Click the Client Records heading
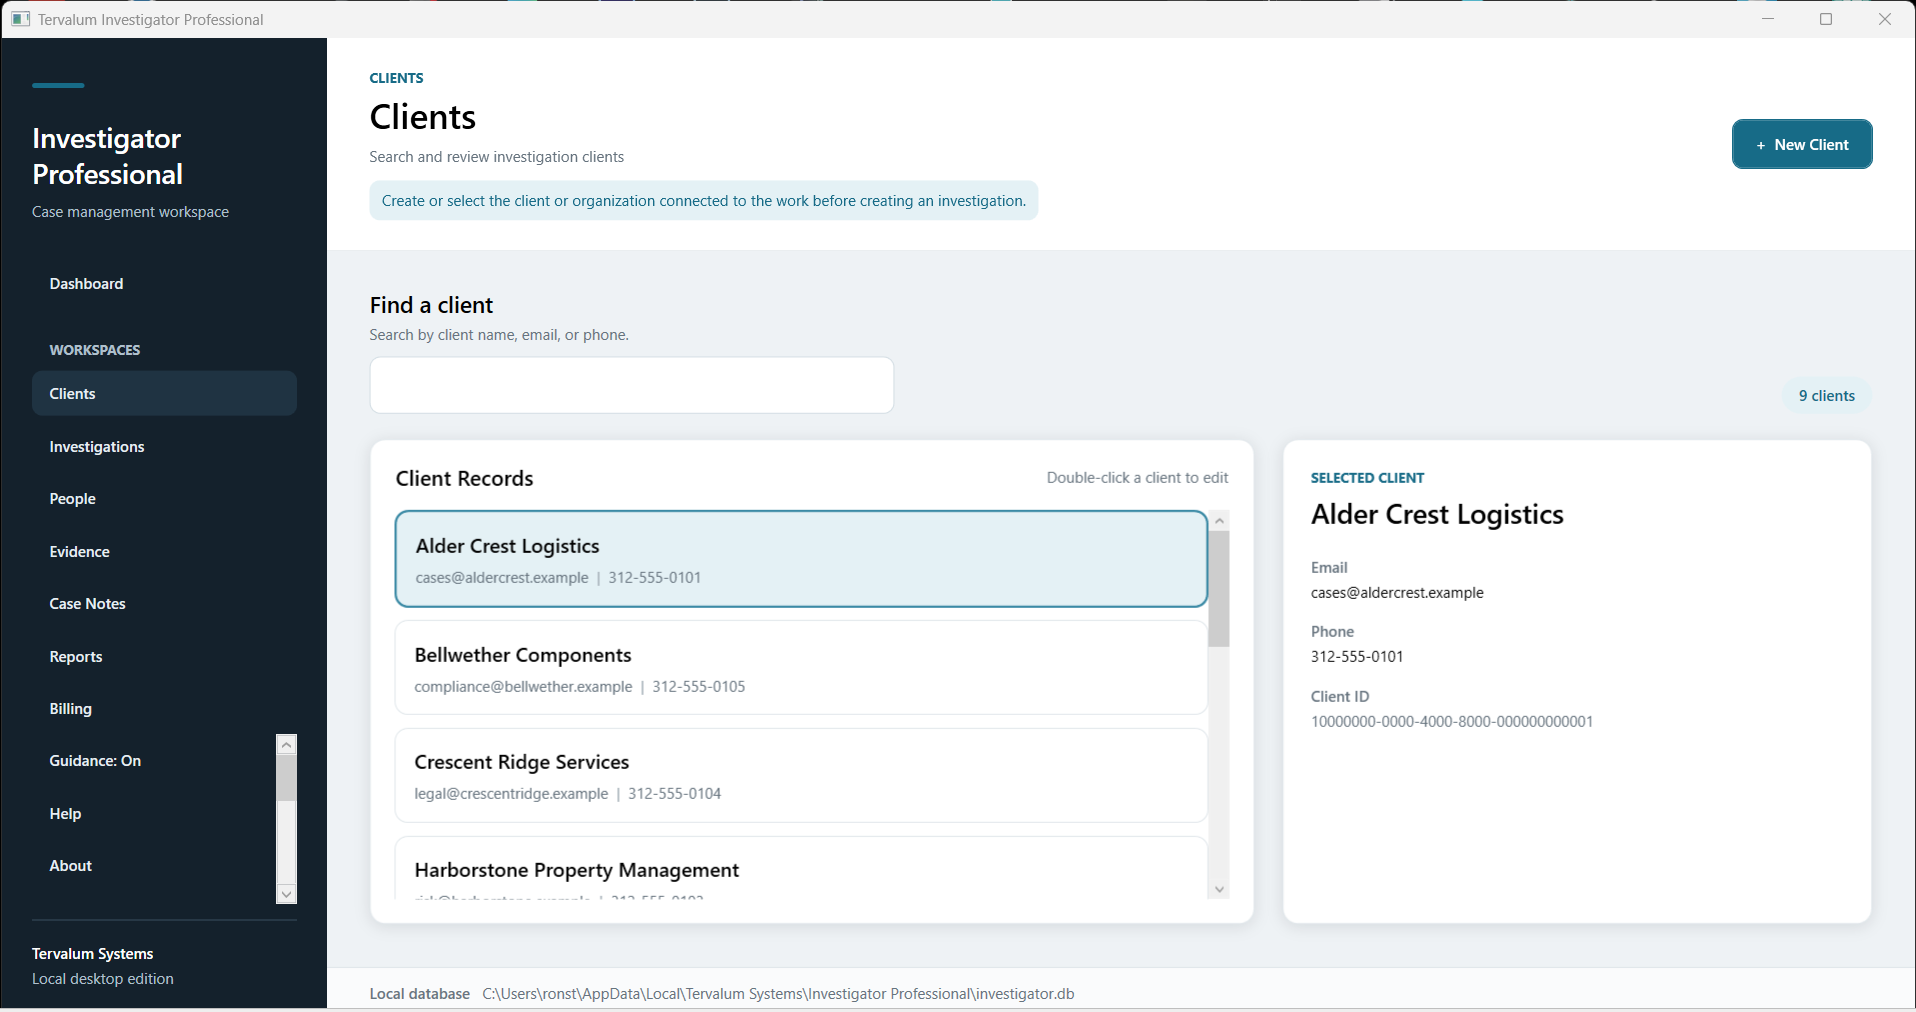This screenshot has width=1916, height=1012. coord(464,478)
